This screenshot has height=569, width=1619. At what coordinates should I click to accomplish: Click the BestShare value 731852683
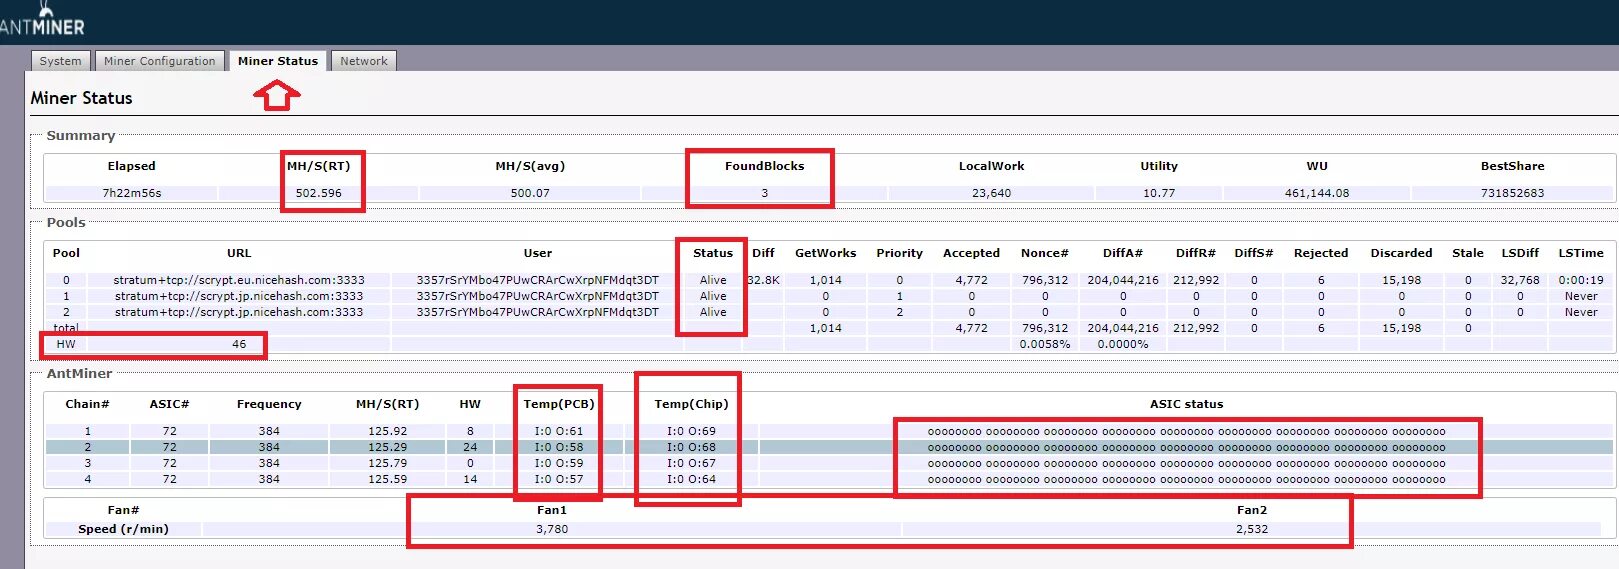pos(1513,193)
